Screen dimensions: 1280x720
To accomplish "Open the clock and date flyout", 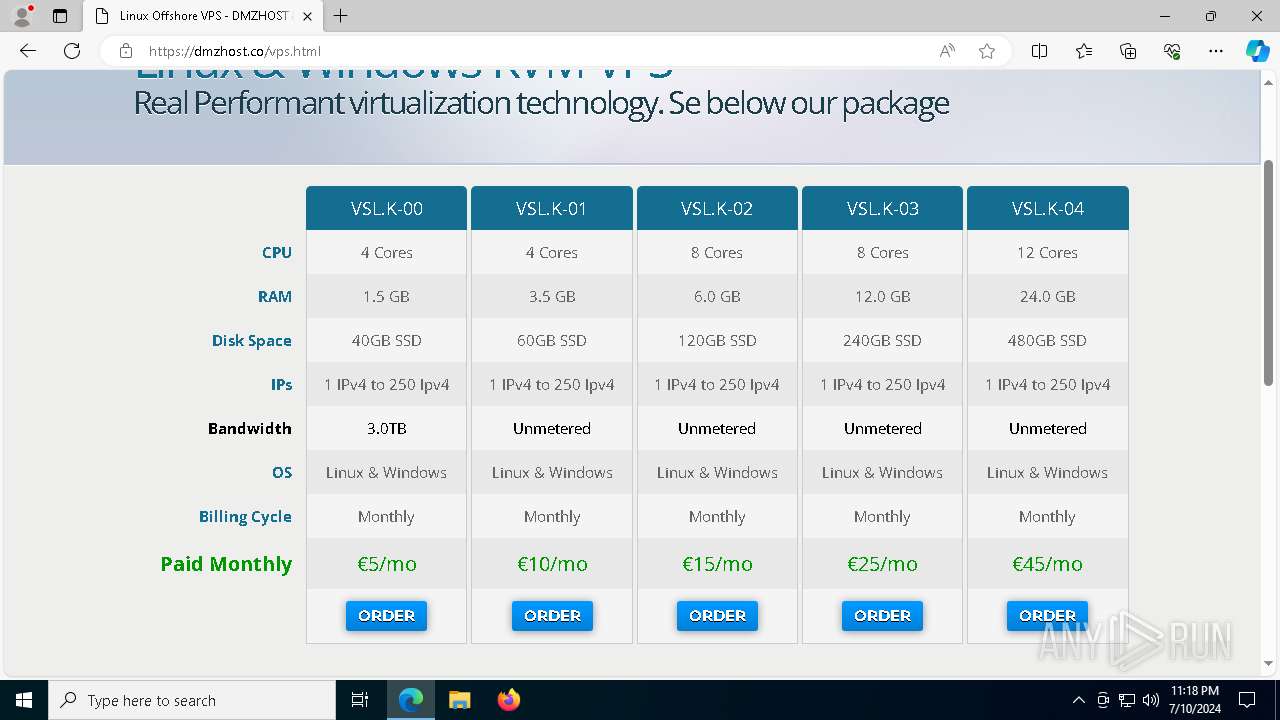I will pyautogui.click(x=1195, y=700).
